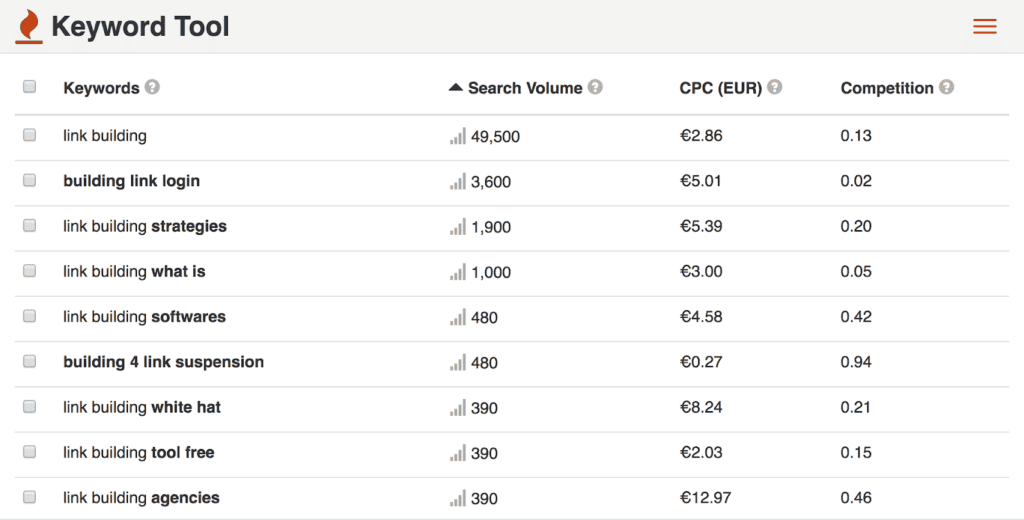
Task: Open the hamburger menu
Action: click(x=984, y=27)
